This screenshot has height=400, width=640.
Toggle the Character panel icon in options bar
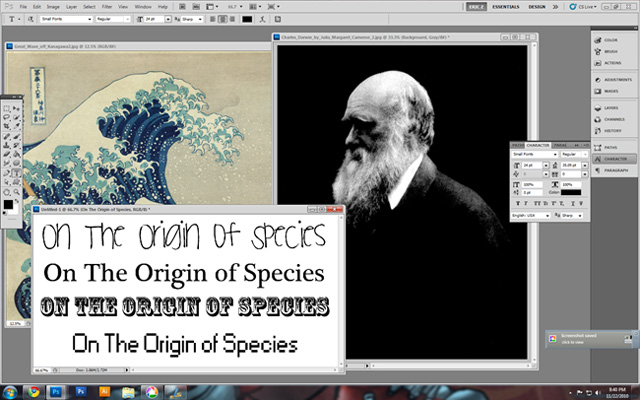[x=278, y=19]
